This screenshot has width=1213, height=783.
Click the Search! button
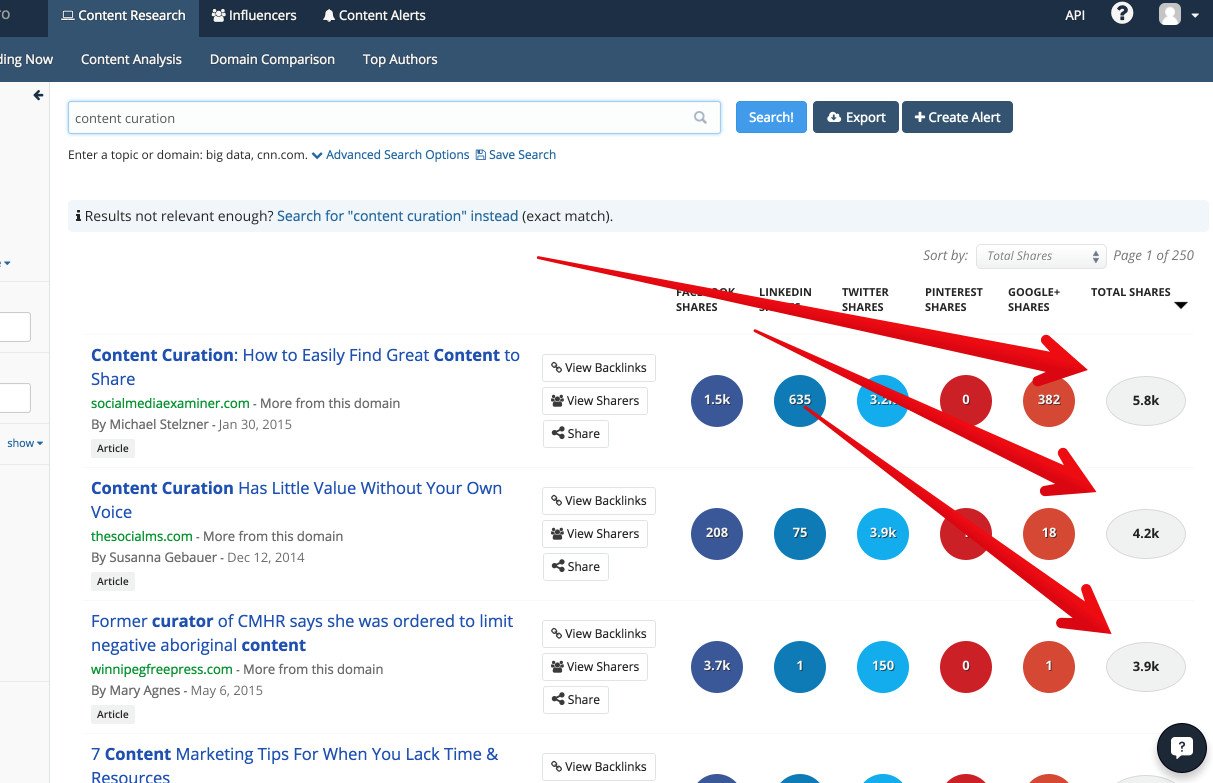pyautogui.click(x=771, y=117)
